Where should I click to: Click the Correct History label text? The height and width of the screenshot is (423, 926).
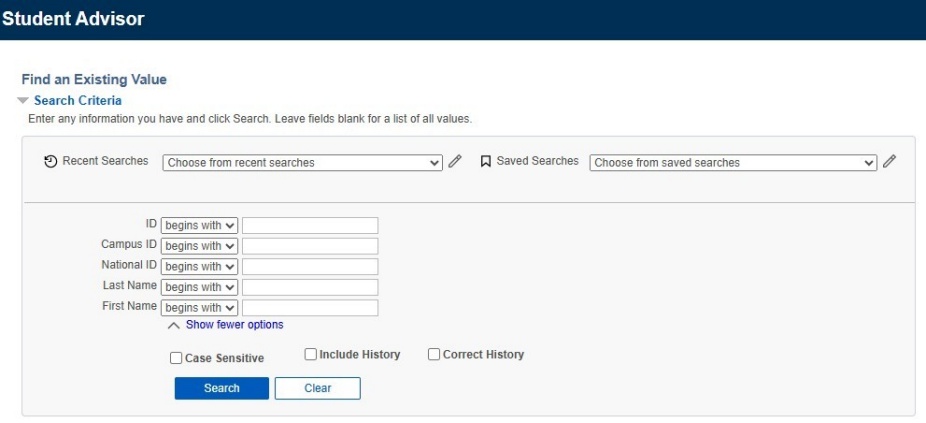(x=483, y=354)
